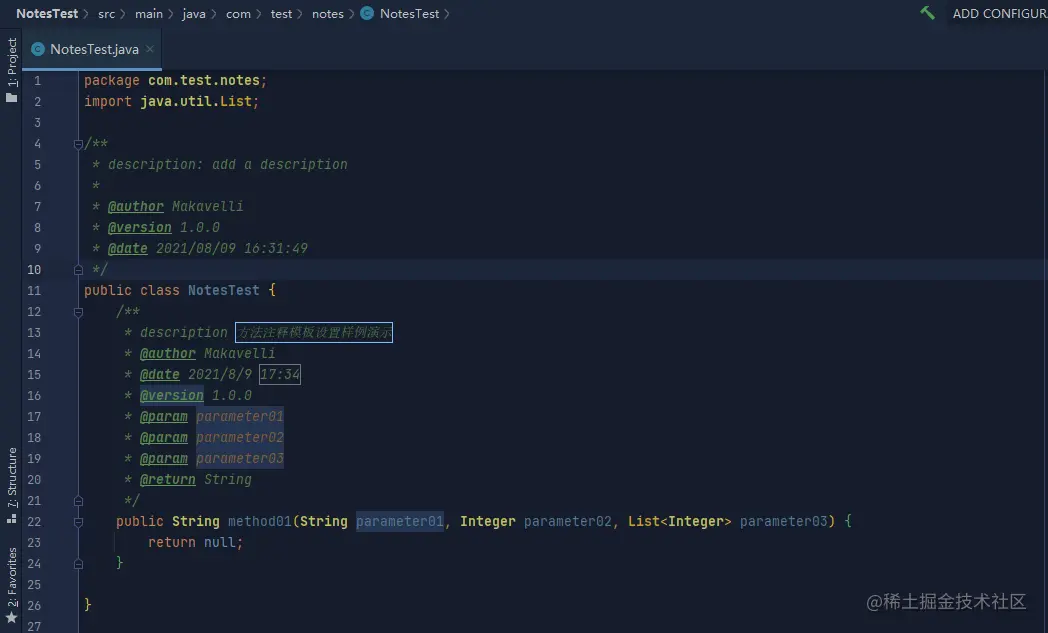Click the Project folder icon in sidebar
The width and height of the screenshot is (1048, 633).
pyautogui.click(x=11, y=98)
